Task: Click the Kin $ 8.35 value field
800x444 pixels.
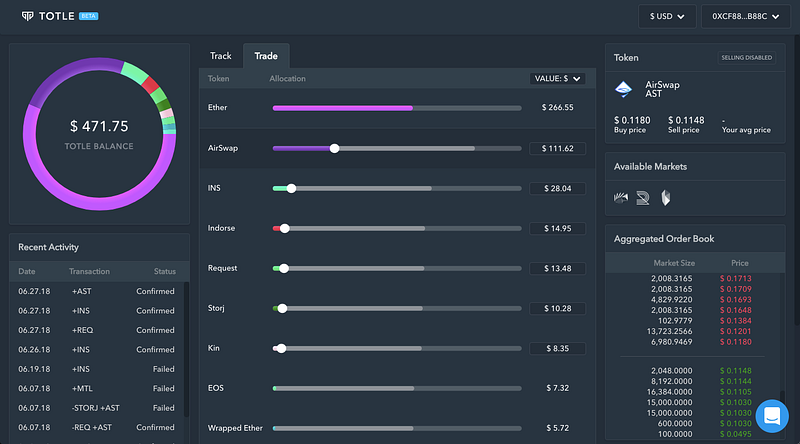Action: point(557,349)
